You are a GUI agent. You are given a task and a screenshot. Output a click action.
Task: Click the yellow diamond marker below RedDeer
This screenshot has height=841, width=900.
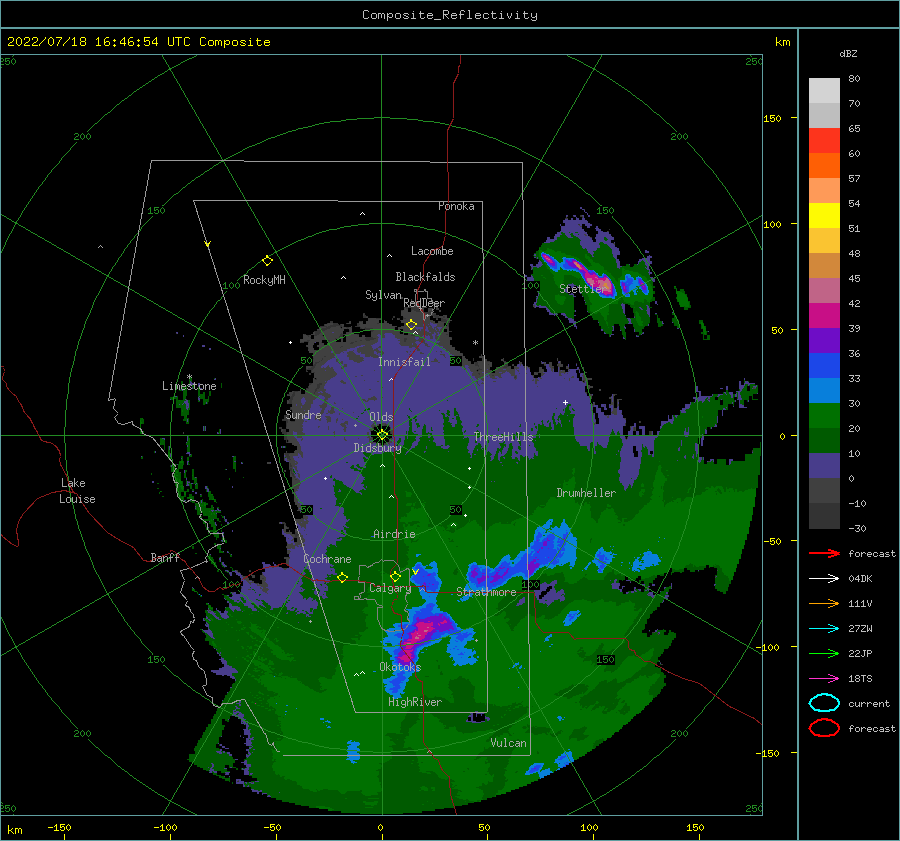pos(411,325)
